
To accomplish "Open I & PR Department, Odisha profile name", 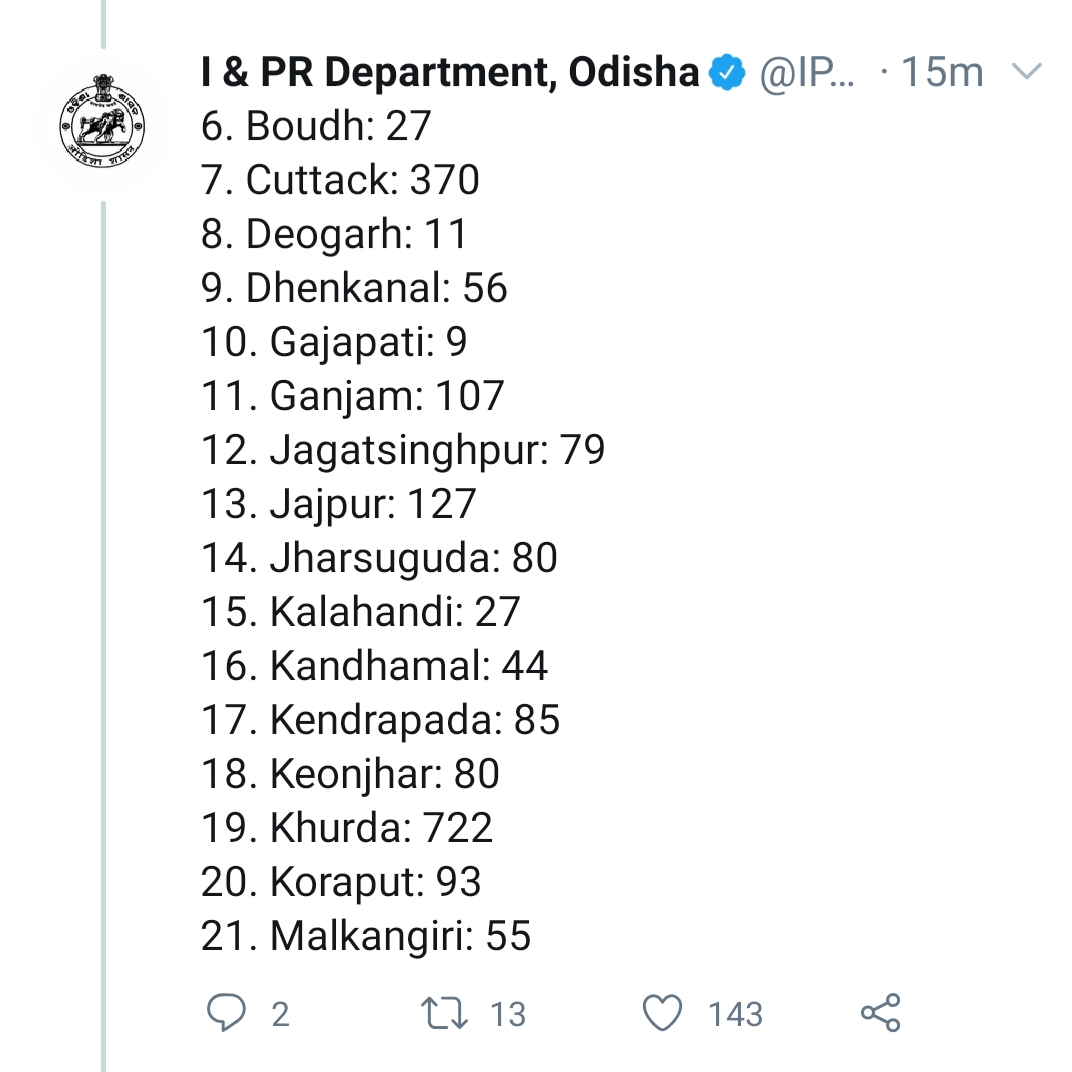I will pos(450,73).
